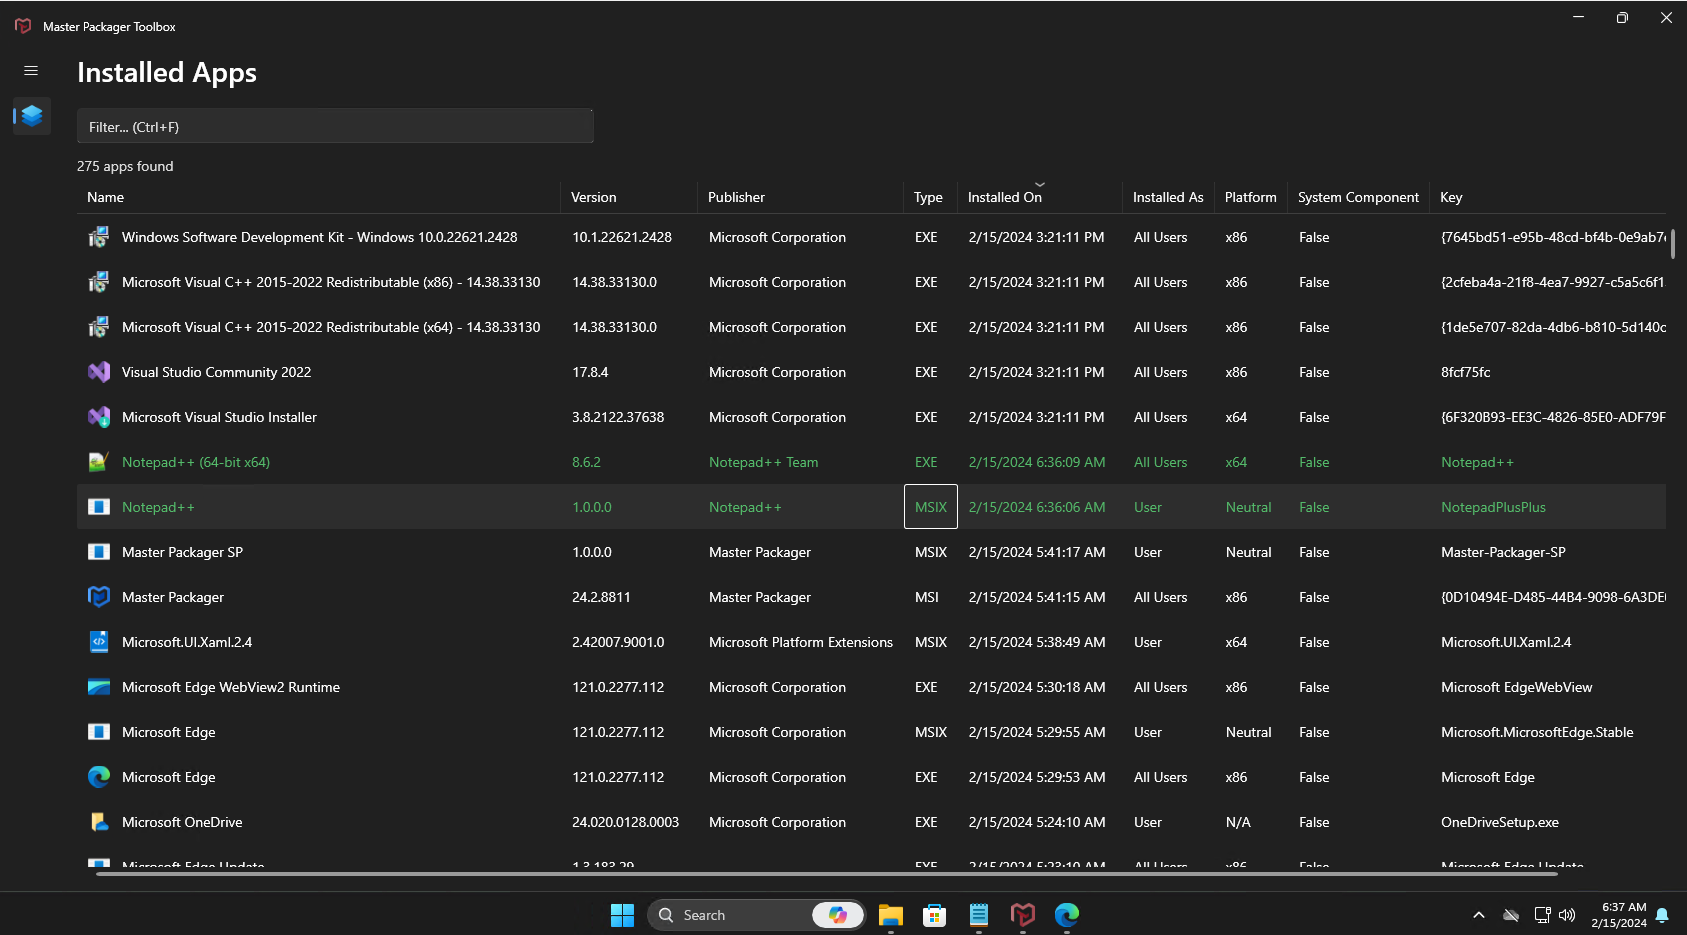Select the focused MSIX type cell for Notepad++
This screenshot has height=935, width=1687.
(x=931, y=507)
